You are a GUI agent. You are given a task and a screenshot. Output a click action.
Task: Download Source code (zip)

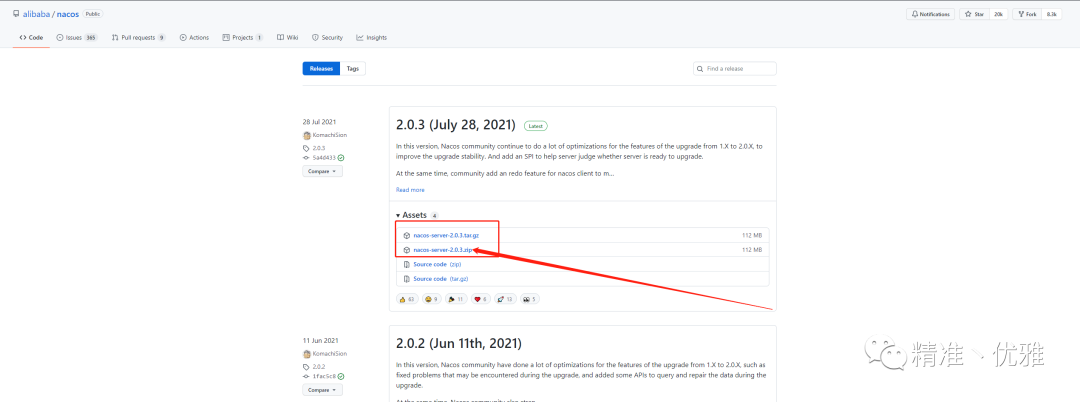[437, 264]
